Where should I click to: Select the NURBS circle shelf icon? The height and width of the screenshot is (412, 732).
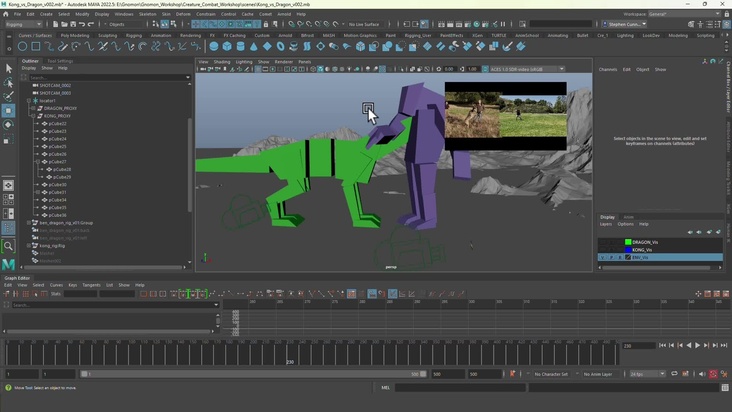click(22, 46)
